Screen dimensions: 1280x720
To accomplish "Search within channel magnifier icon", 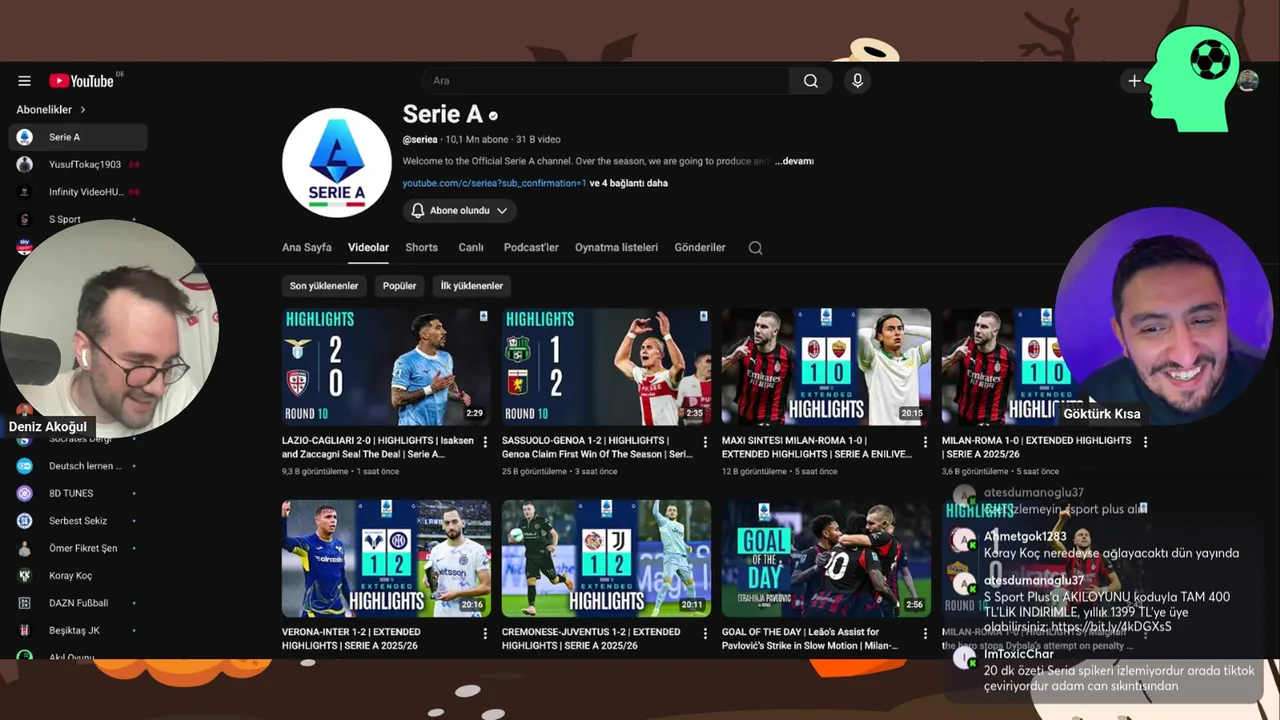I will click(756, 248).
